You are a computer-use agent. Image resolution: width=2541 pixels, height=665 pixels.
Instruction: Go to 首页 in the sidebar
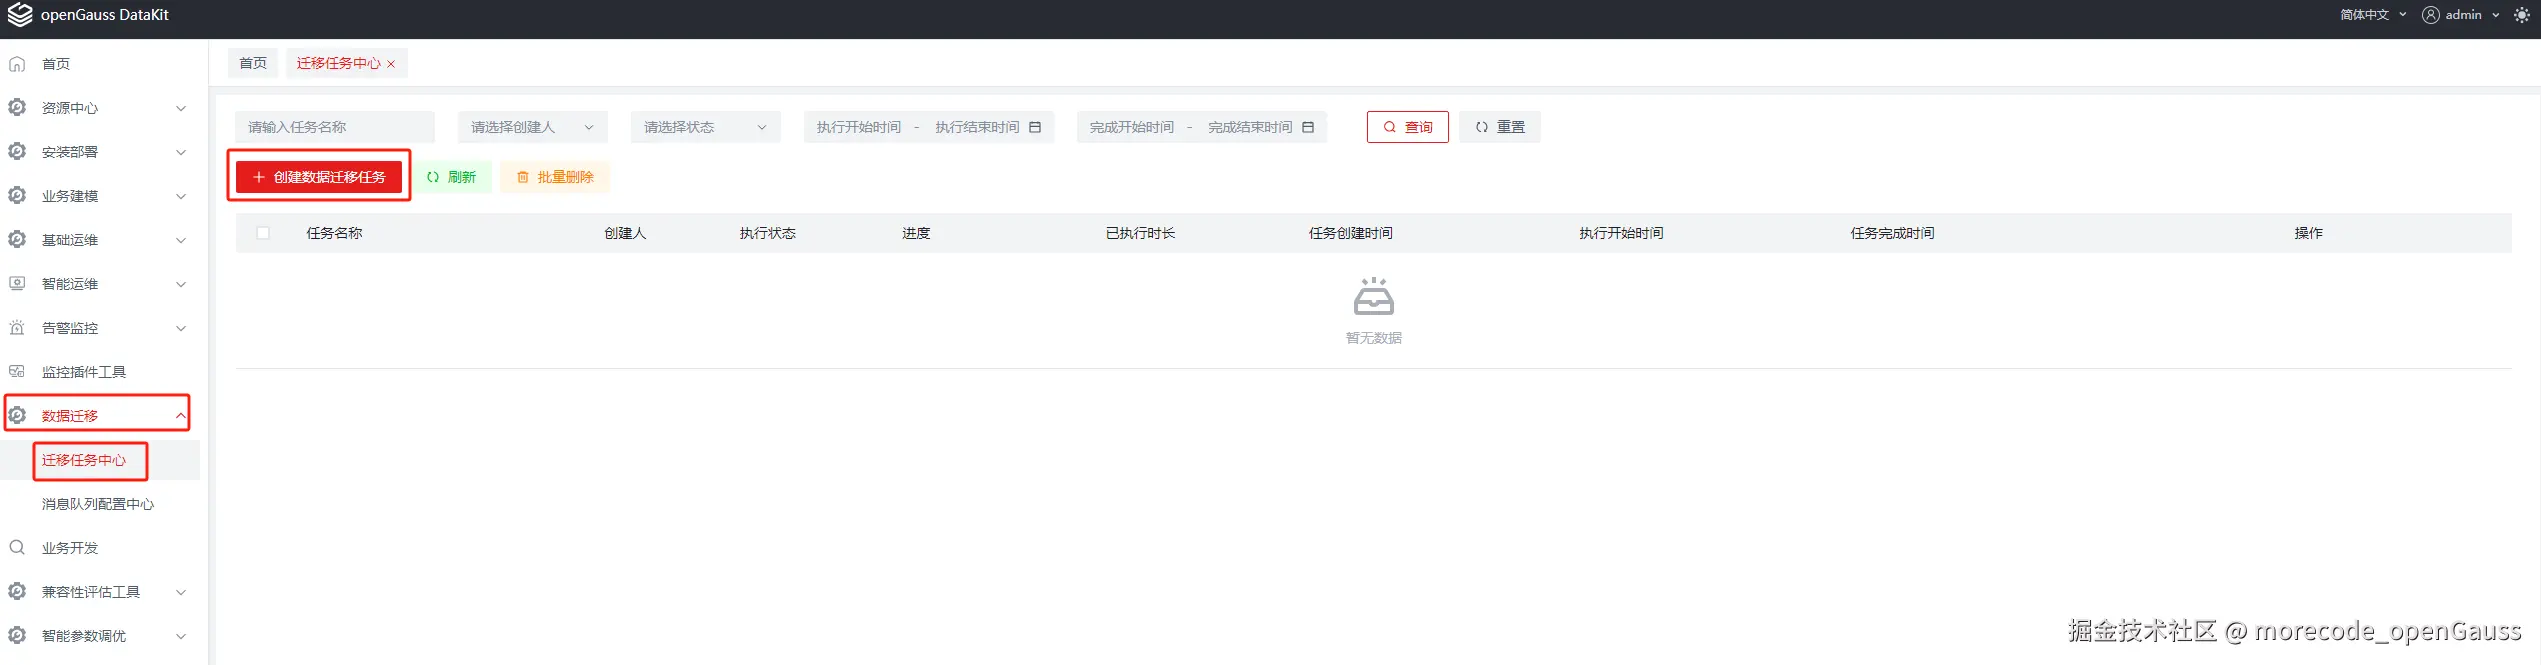point(56,64)
